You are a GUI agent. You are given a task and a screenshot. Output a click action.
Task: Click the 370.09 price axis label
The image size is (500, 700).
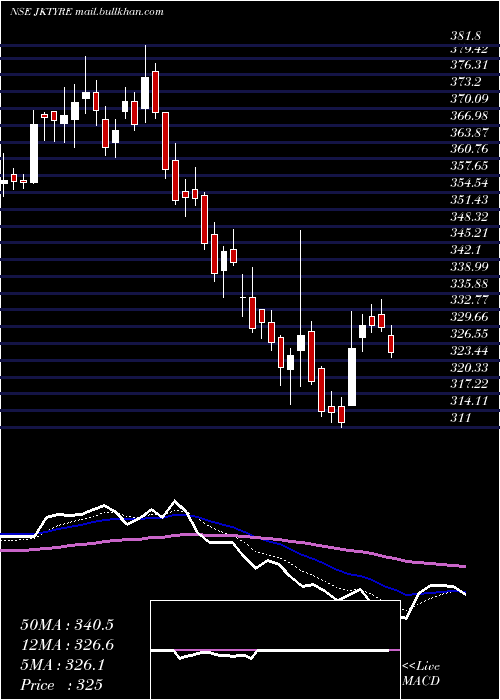click(469, 98)
